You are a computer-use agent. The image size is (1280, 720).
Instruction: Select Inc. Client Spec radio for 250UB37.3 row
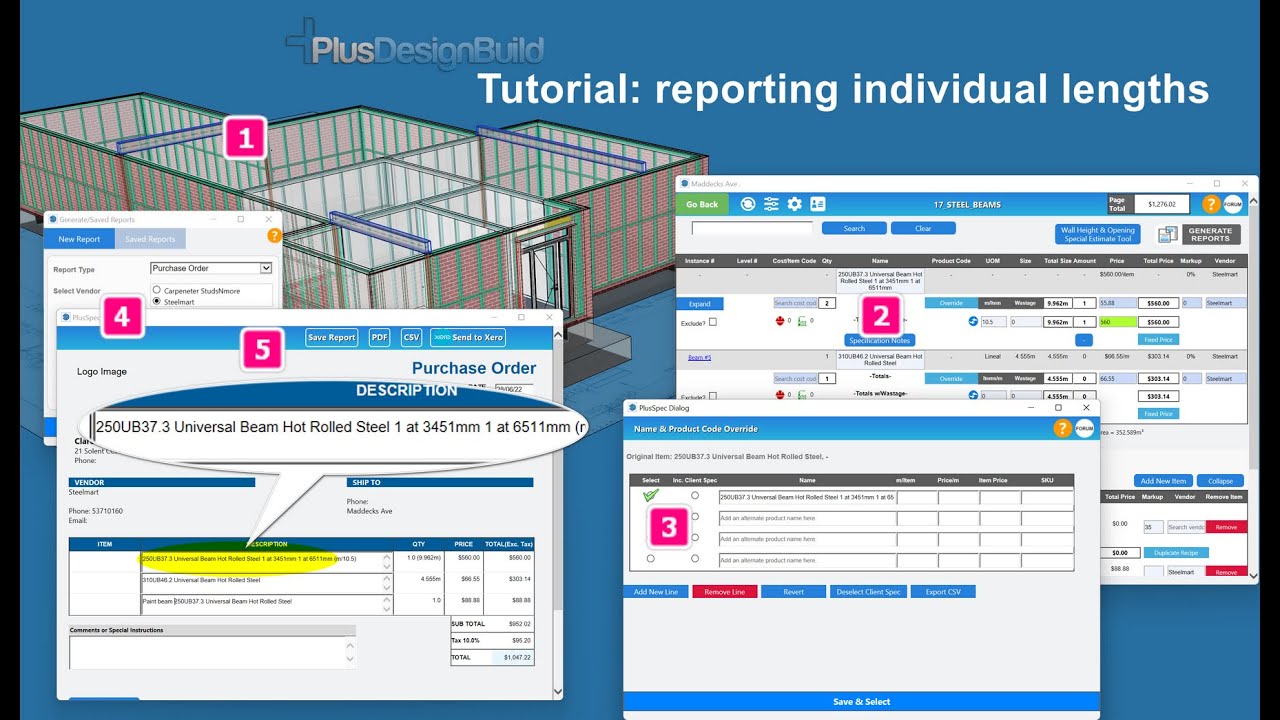[695, 496]
